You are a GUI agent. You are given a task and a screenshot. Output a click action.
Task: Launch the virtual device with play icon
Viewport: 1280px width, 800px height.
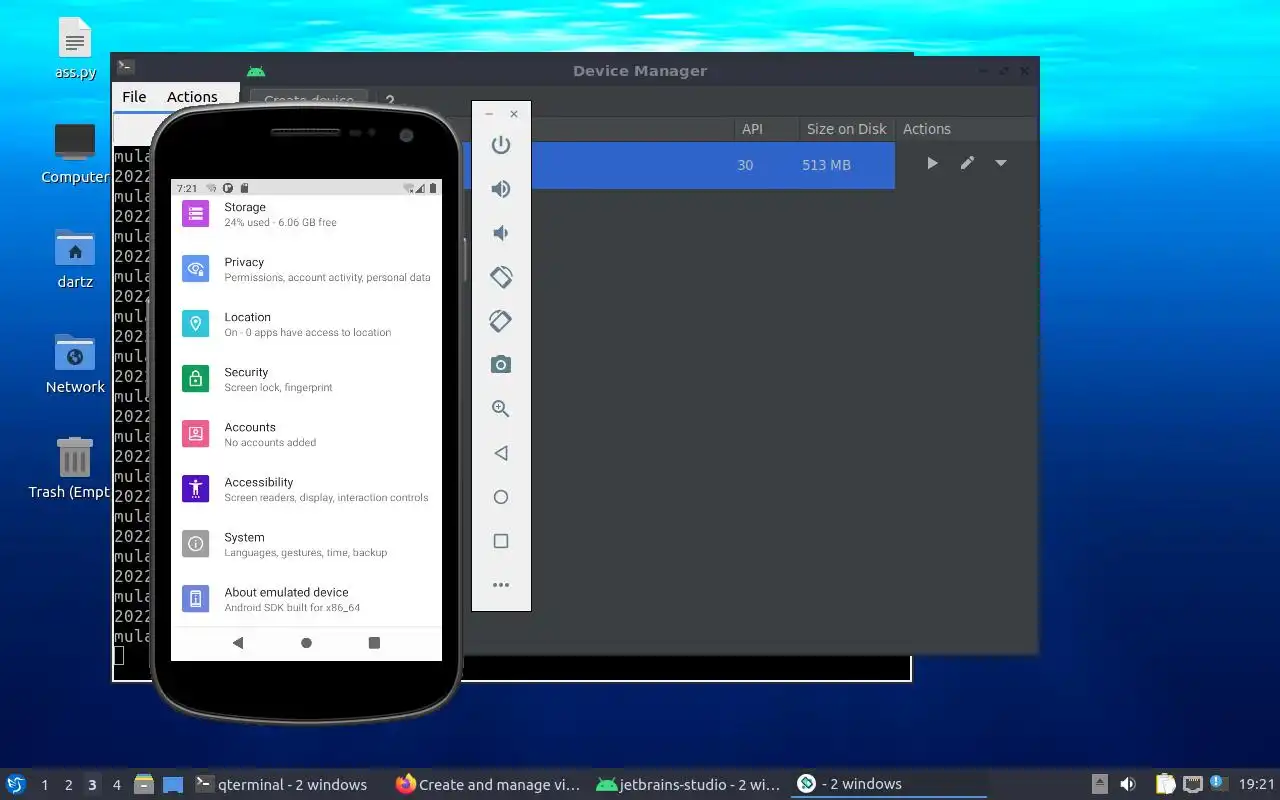932,163
